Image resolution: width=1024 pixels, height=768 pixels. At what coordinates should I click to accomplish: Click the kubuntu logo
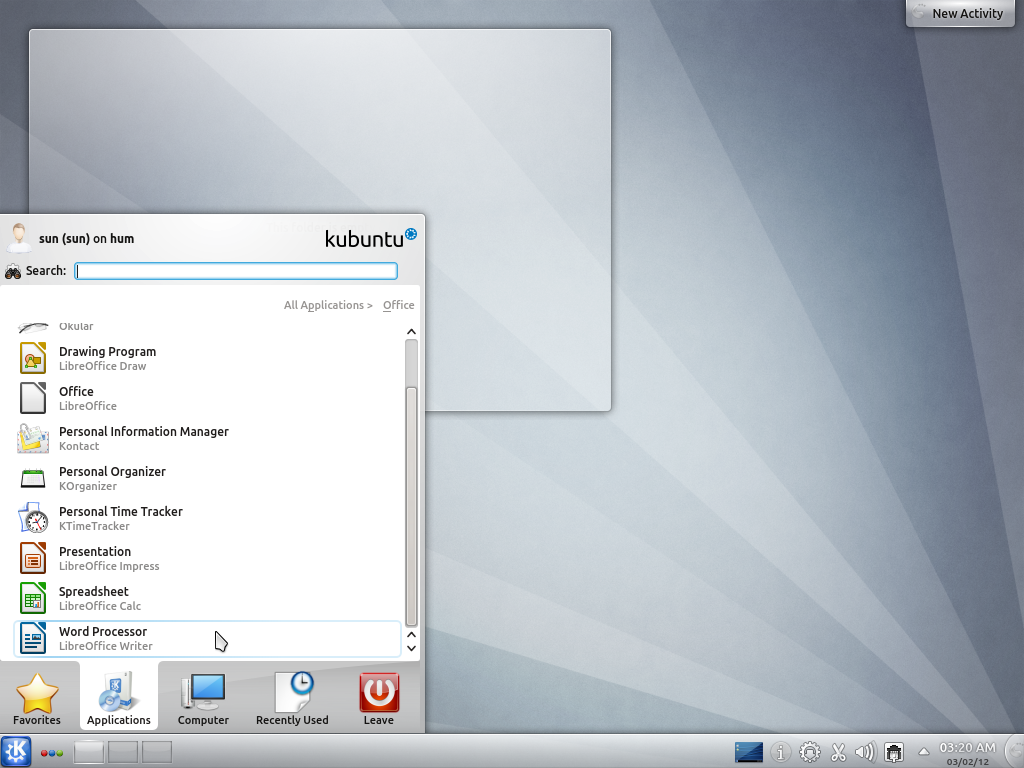click(370, 238)
